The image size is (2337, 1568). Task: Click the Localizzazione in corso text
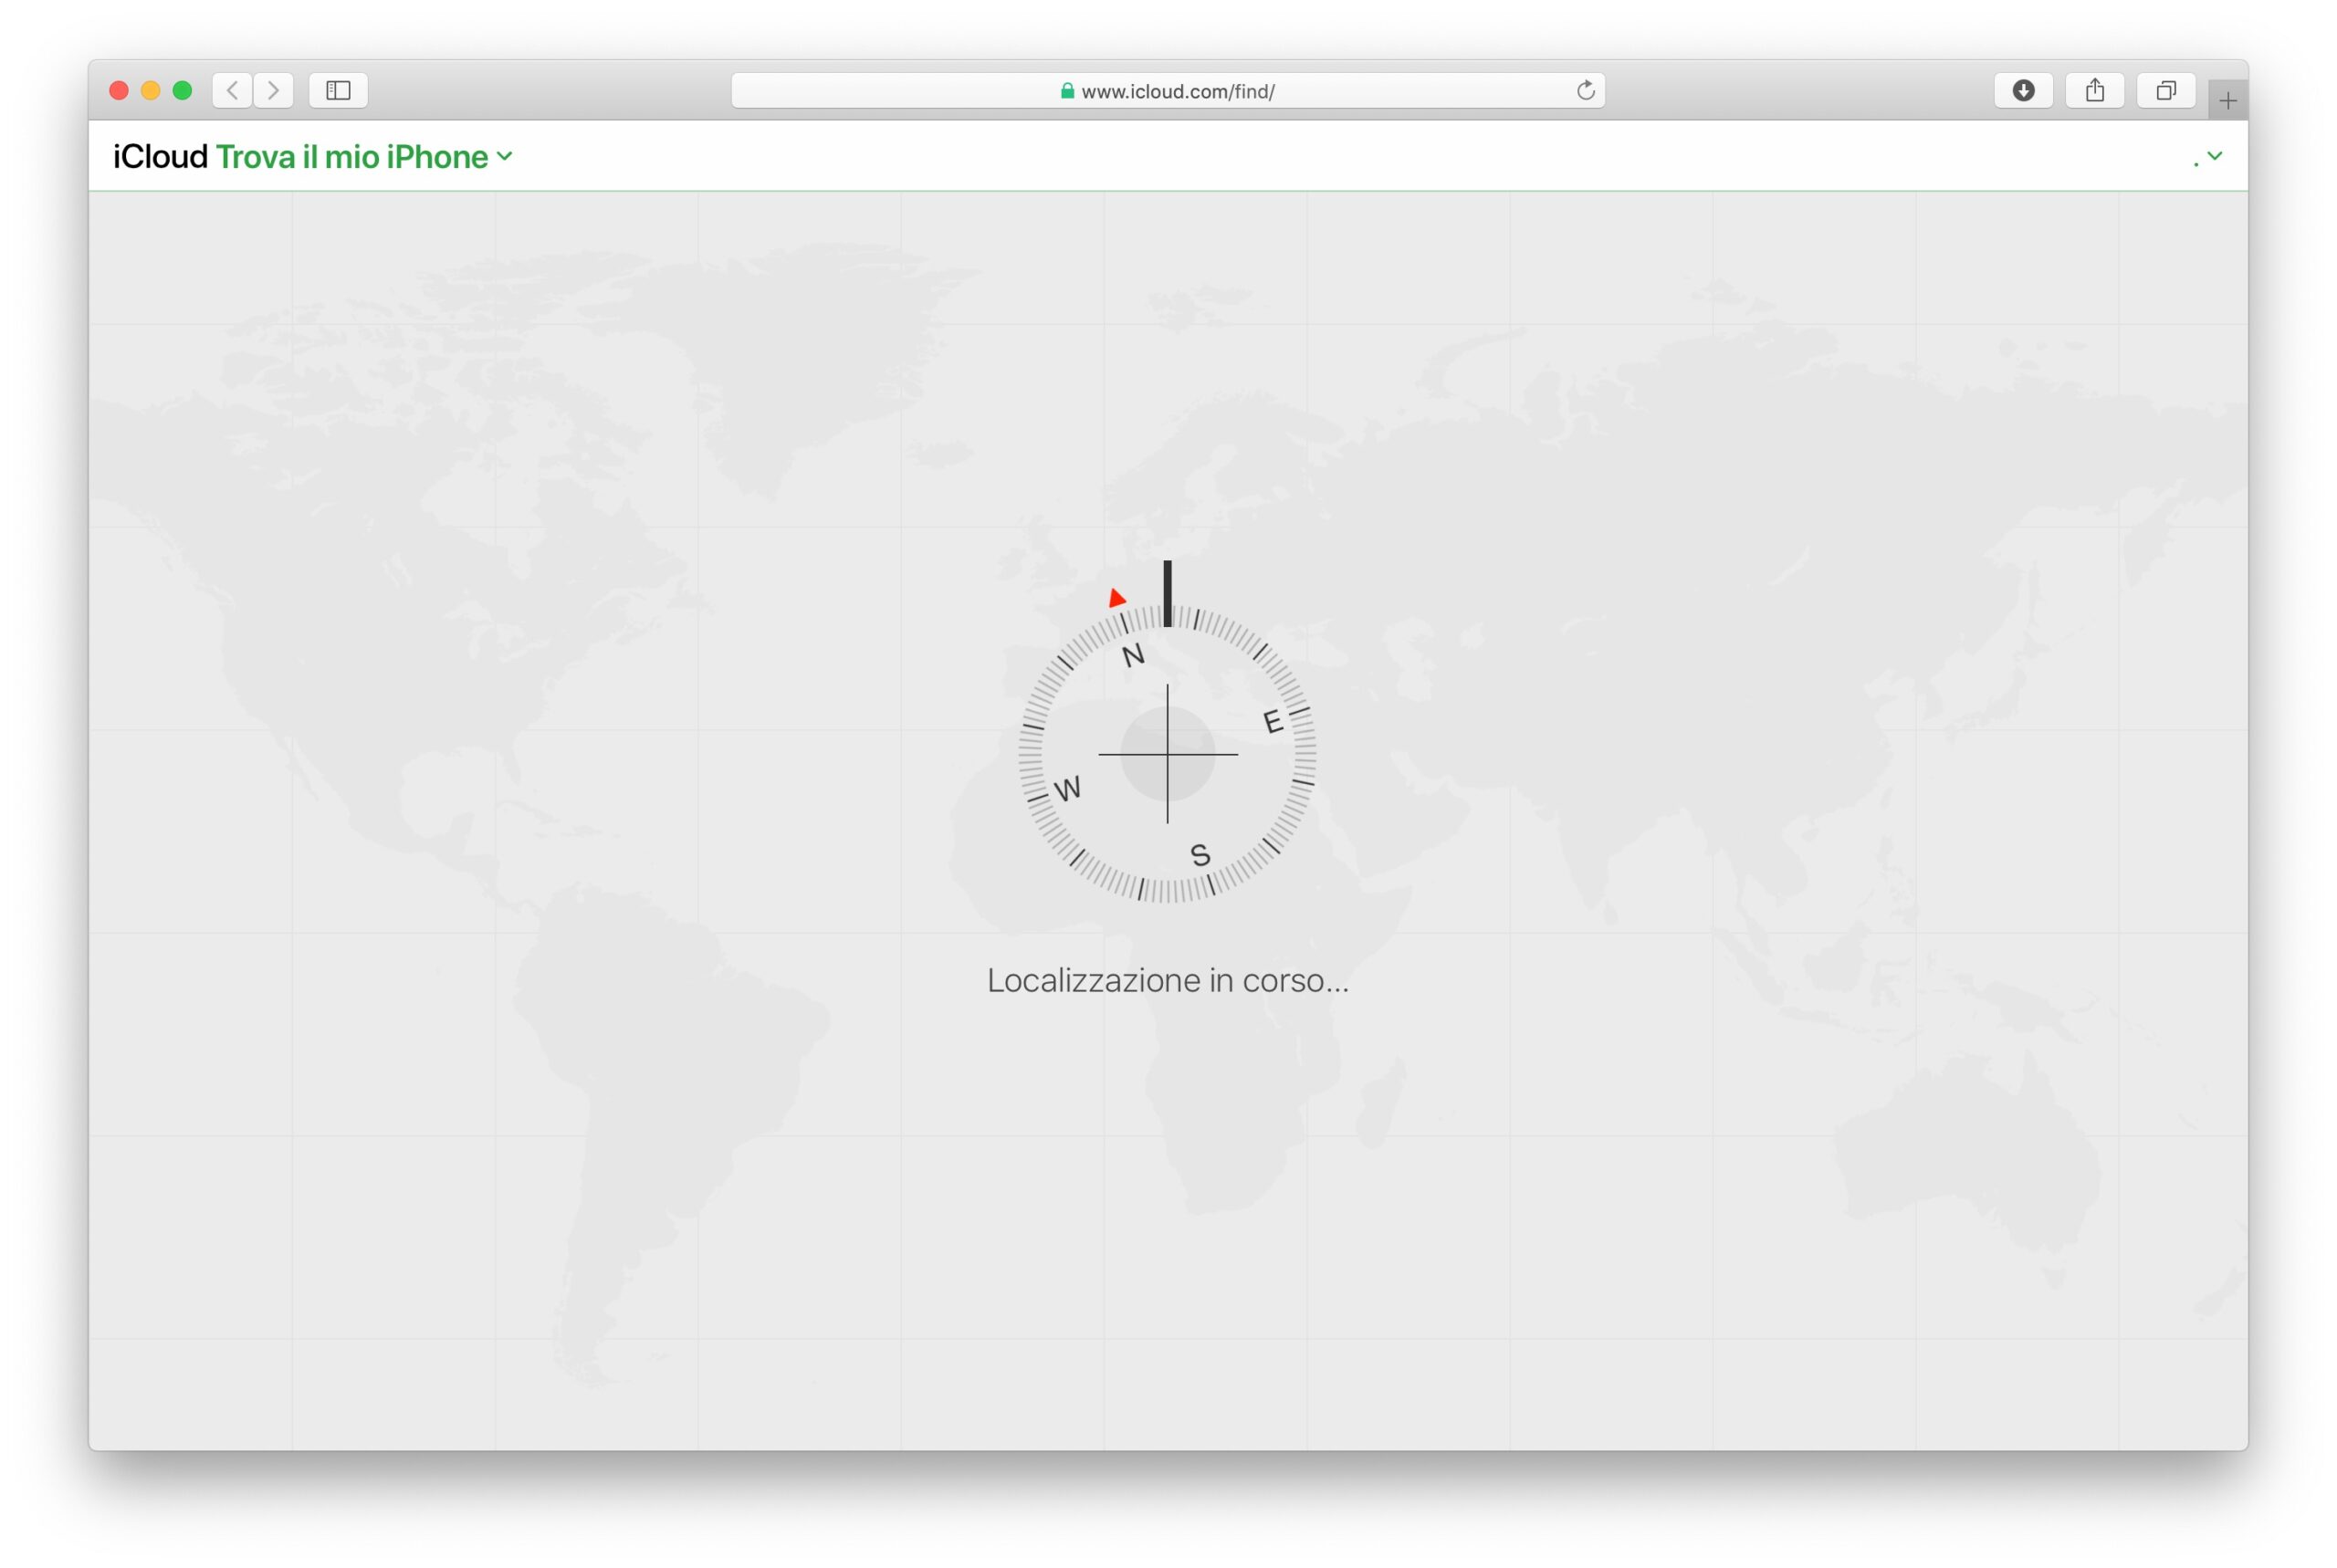coord(1167,980)
